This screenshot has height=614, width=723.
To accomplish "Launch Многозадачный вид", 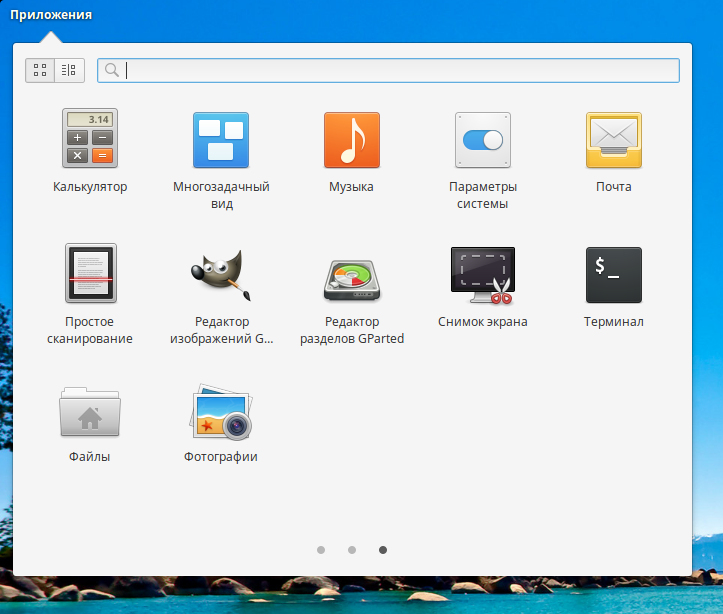I will click(221, 139).
